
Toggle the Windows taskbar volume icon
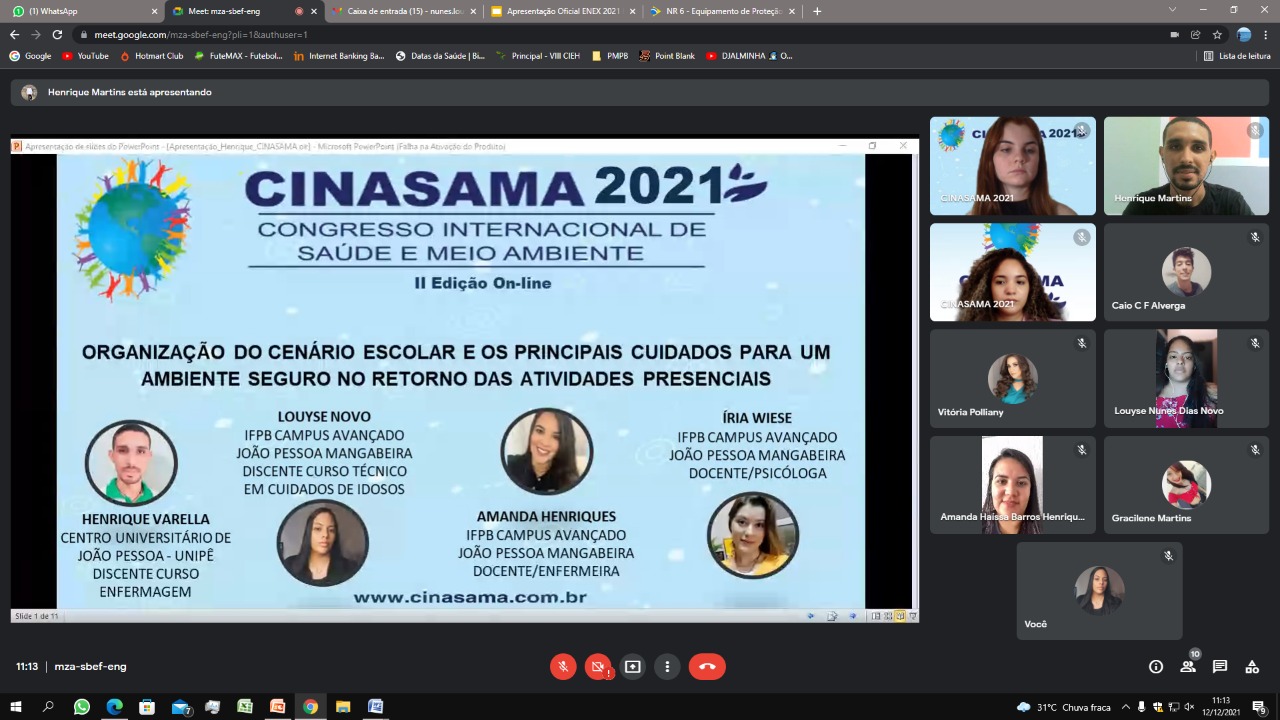(1189, 707)
